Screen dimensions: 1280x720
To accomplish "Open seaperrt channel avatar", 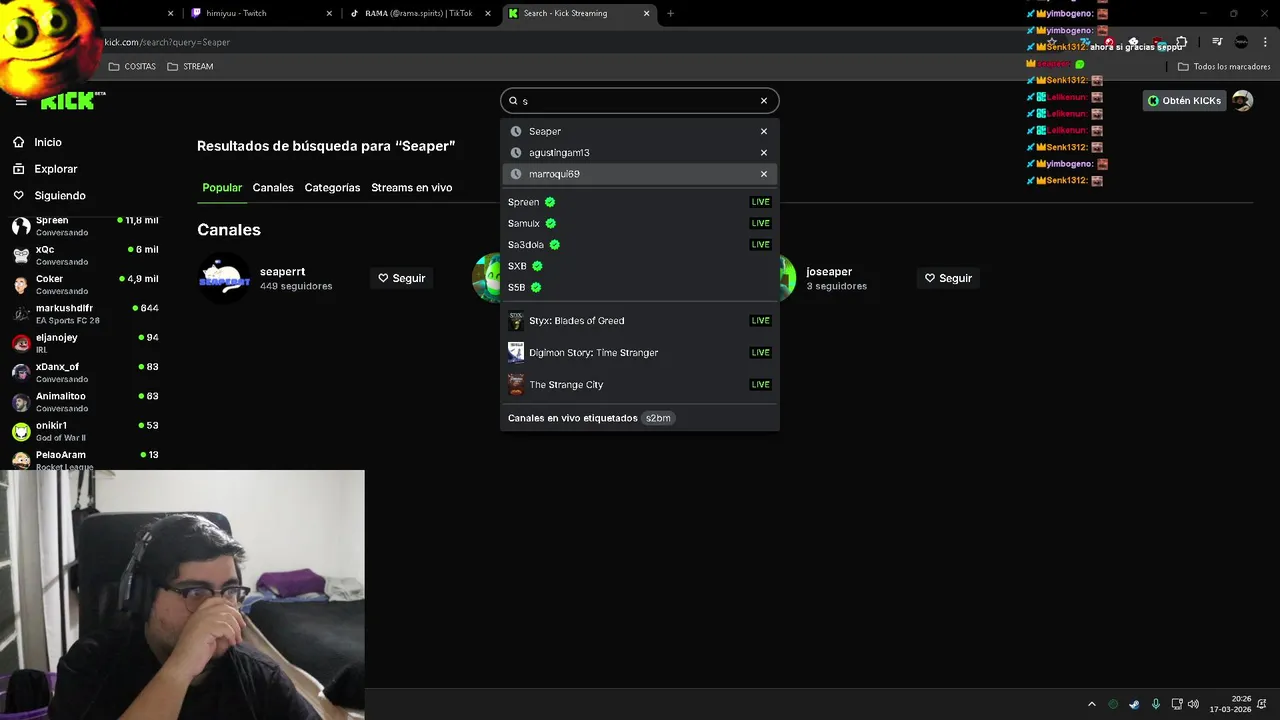I will 224,278.
